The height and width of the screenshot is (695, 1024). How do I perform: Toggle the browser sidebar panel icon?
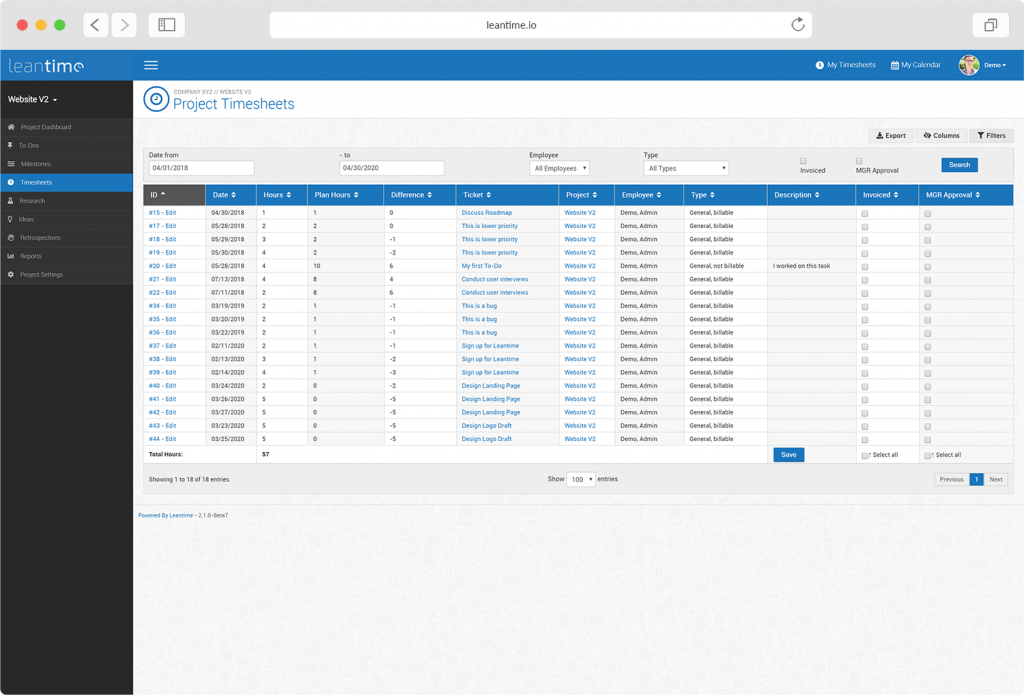pos(167,25)
